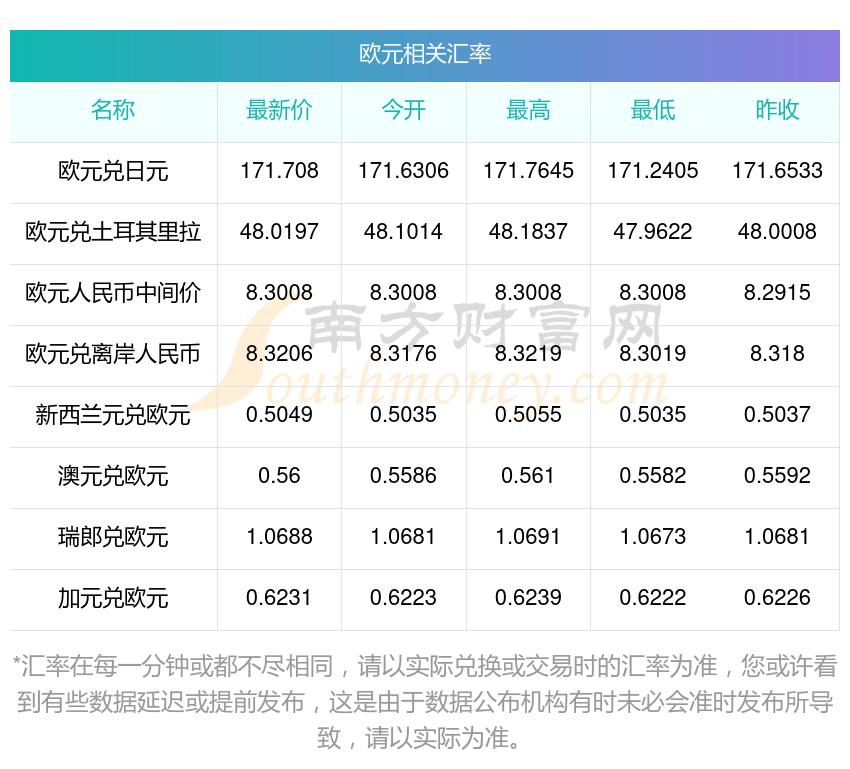The height and width of the screenshot is (769, 850).
Task: Select high value 171.7645
Action: coord(528,171)
